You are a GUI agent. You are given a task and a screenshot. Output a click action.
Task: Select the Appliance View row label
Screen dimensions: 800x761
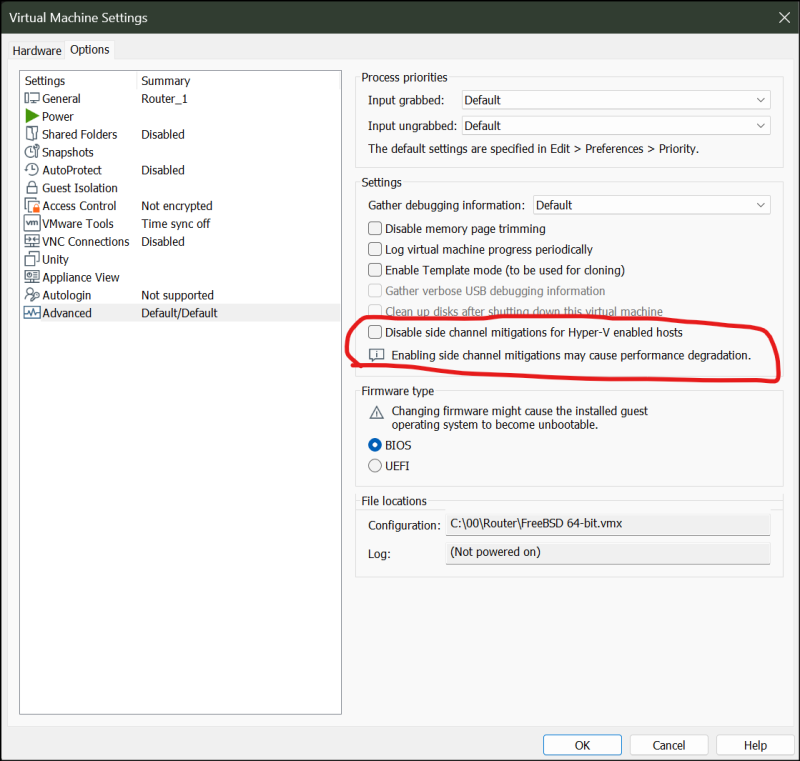tap(81, 277)
